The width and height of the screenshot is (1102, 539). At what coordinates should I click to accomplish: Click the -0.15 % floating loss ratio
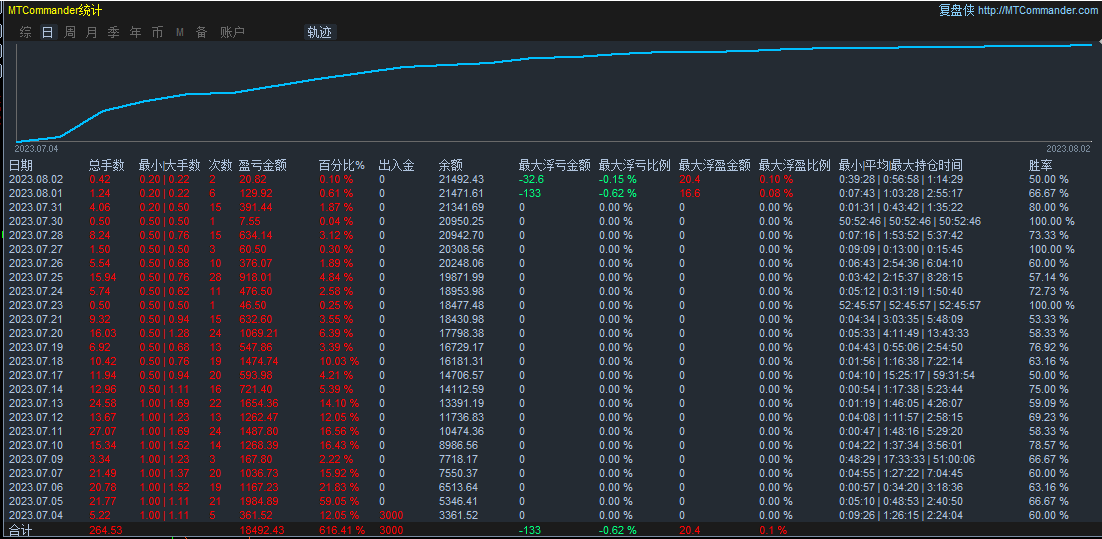click(618, 179)
